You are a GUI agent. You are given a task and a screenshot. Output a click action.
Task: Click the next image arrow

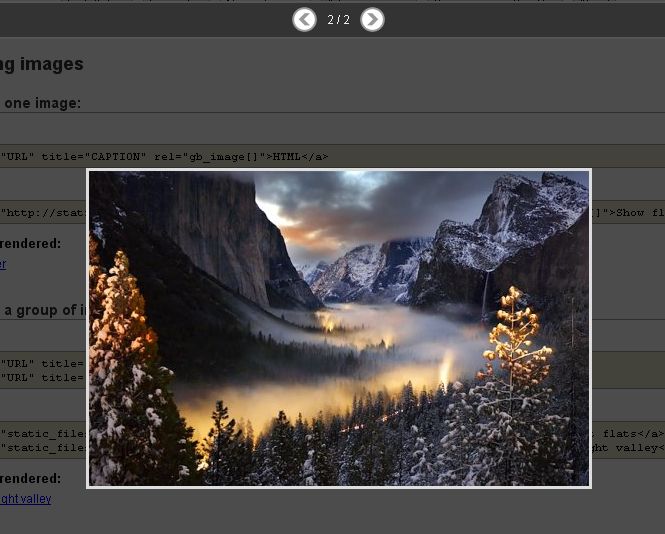click(x=372, y=20)
